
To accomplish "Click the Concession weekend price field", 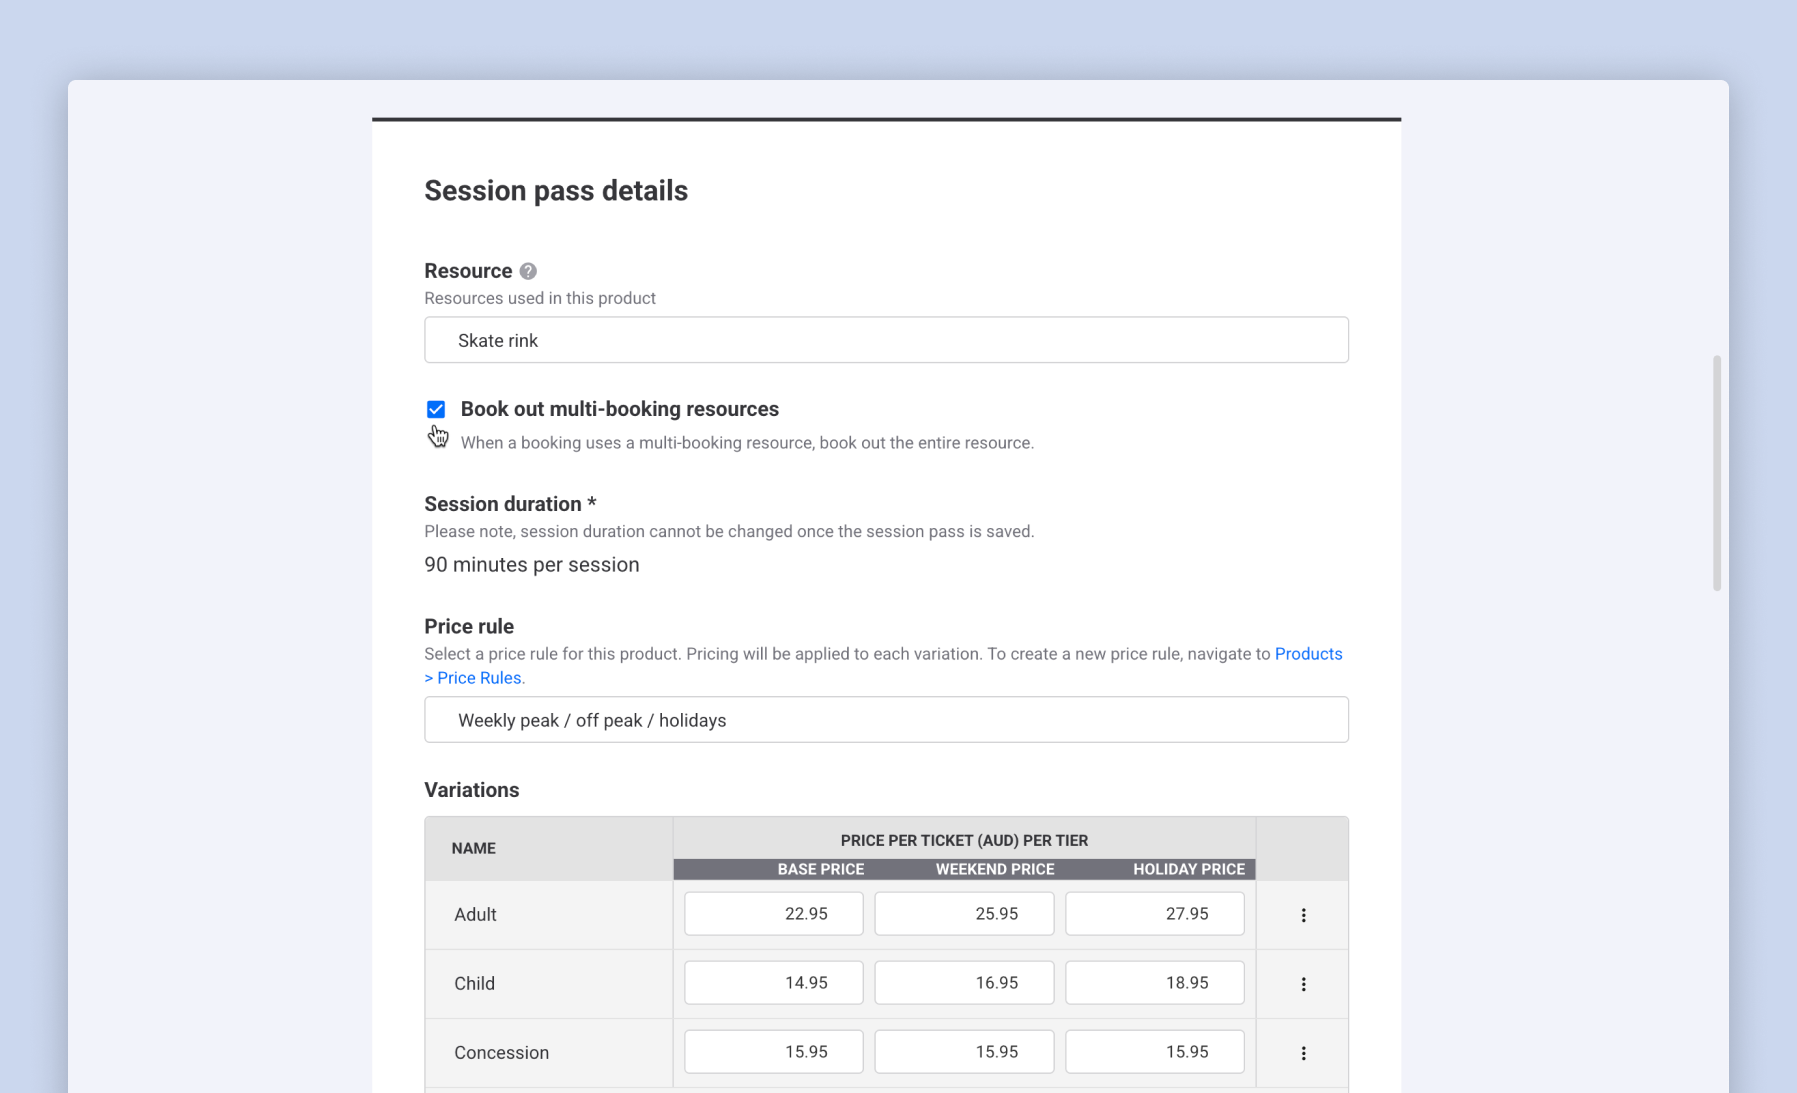I will 964,1052.
